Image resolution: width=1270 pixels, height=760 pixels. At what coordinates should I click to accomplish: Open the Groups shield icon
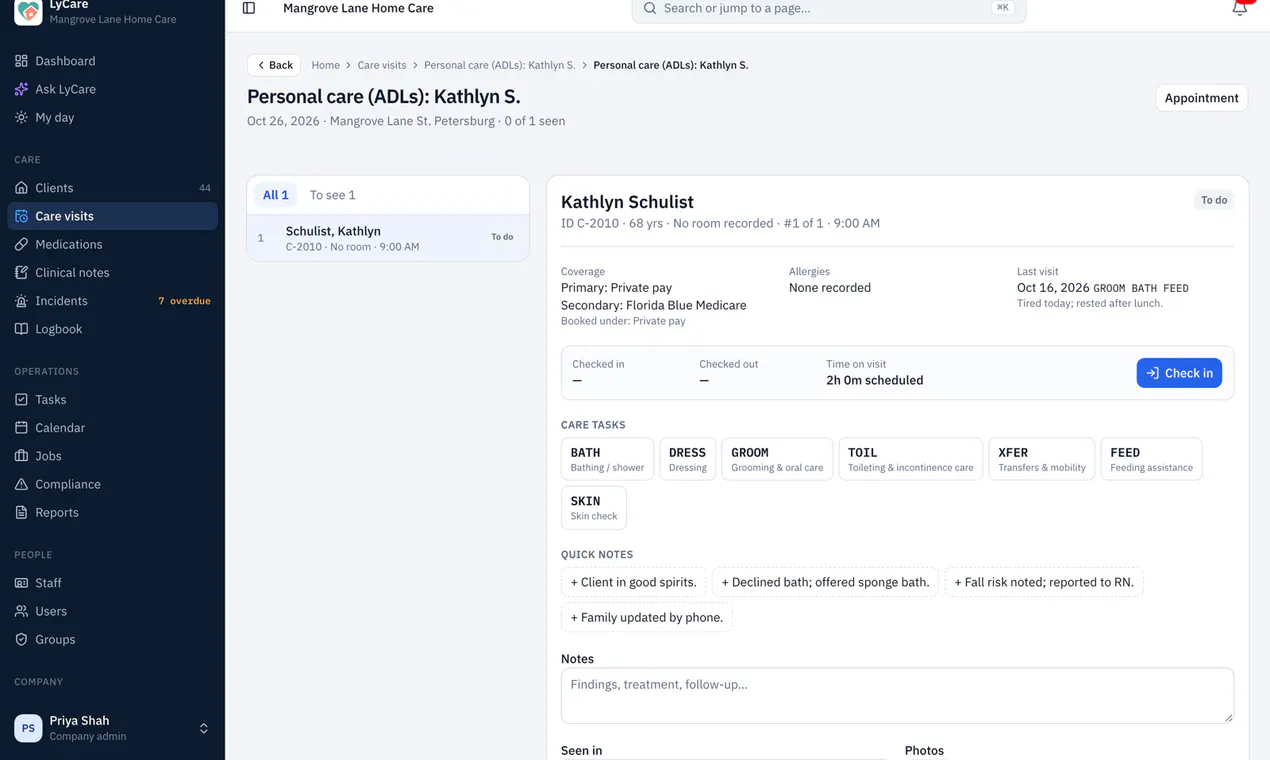pyautogui.click(x=21, y=639)
